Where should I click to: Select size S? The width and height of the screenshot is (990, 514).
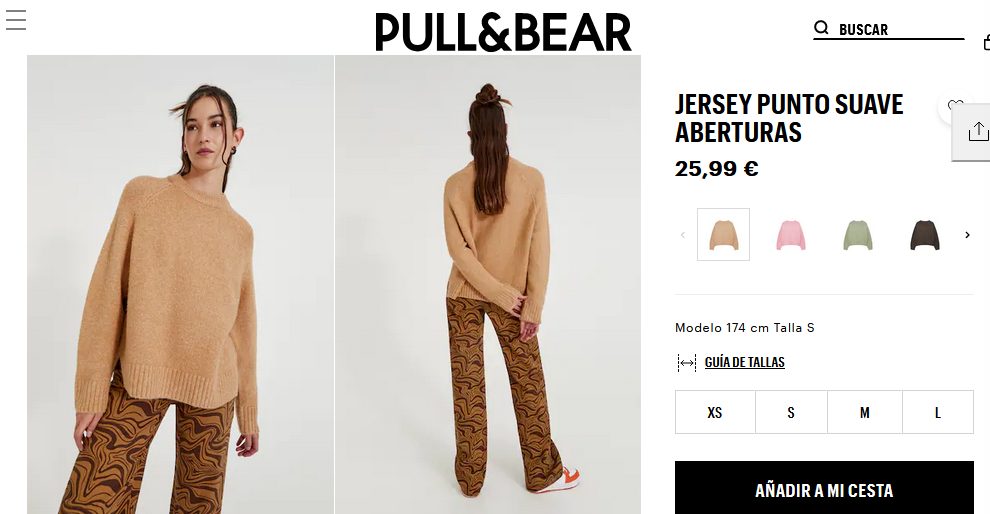click(x=791, y=412)
